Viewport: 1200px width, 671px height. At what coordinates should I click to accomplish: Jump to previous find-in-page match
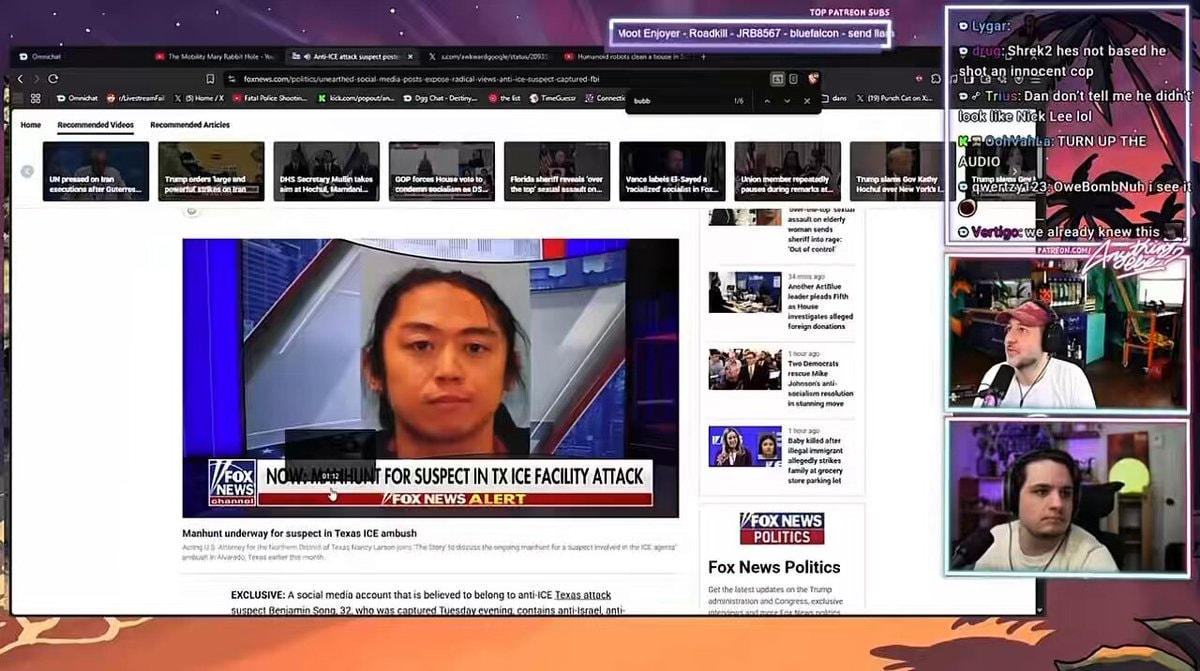coord(768,101)
